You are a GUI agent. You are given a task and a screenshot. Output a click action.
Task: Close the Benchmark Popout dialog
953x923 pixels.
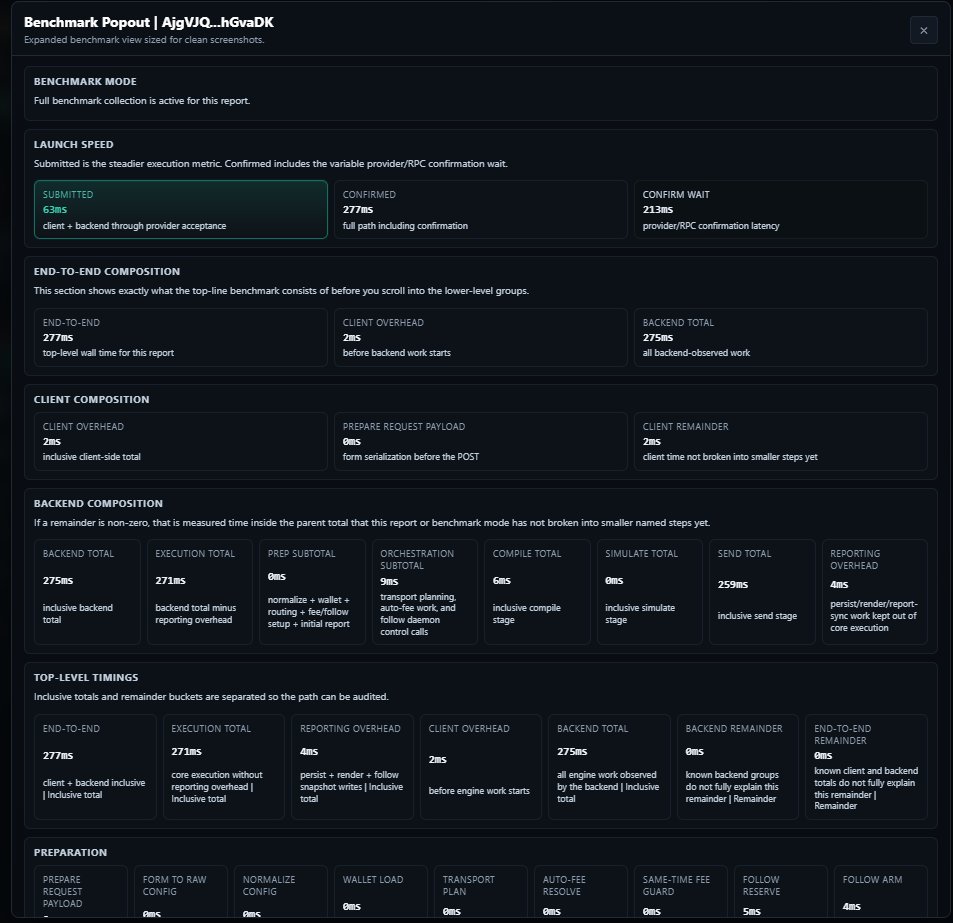[x=923, y=30]
